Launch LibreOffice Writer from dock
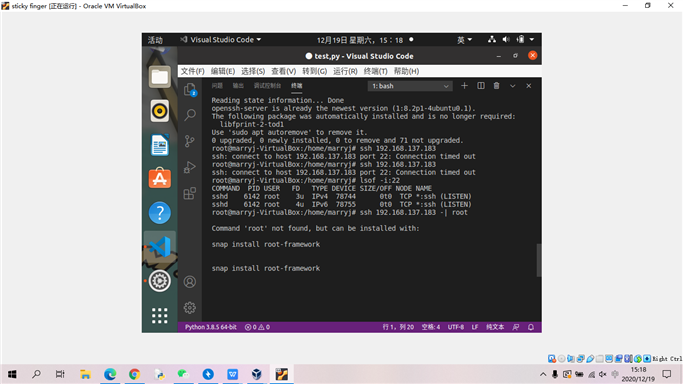Screen dimensions: 683x384 coord(160,145)
